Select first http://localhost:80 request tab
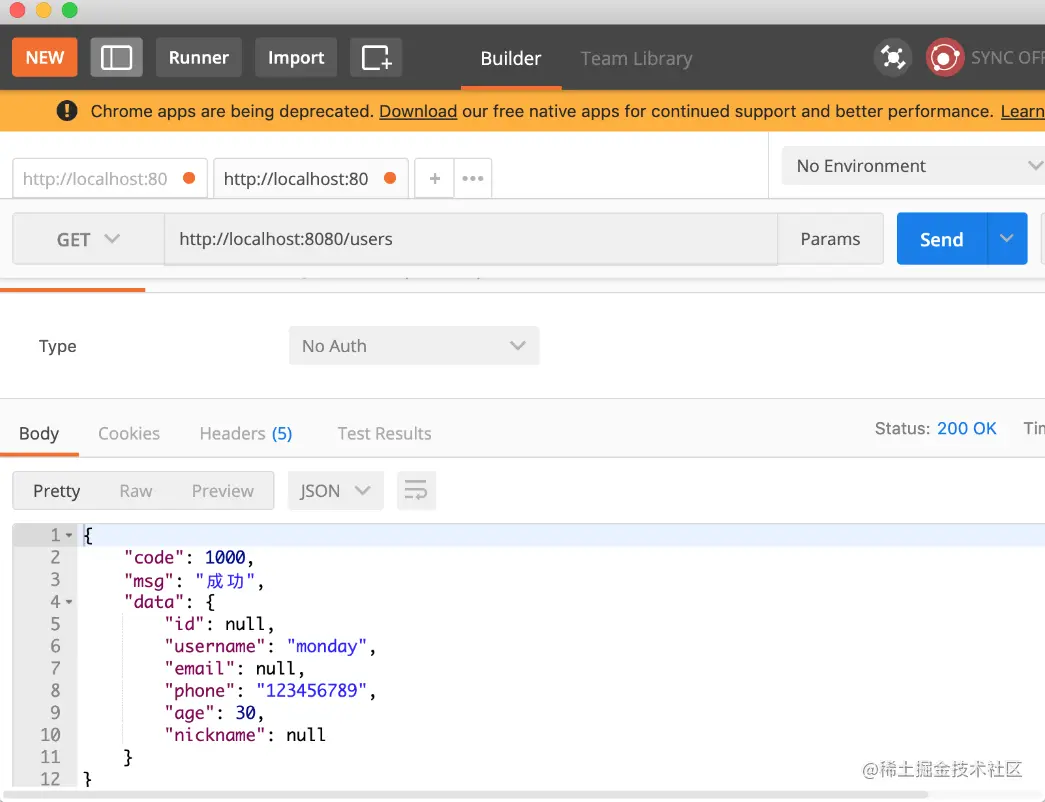 pos(110,179)
